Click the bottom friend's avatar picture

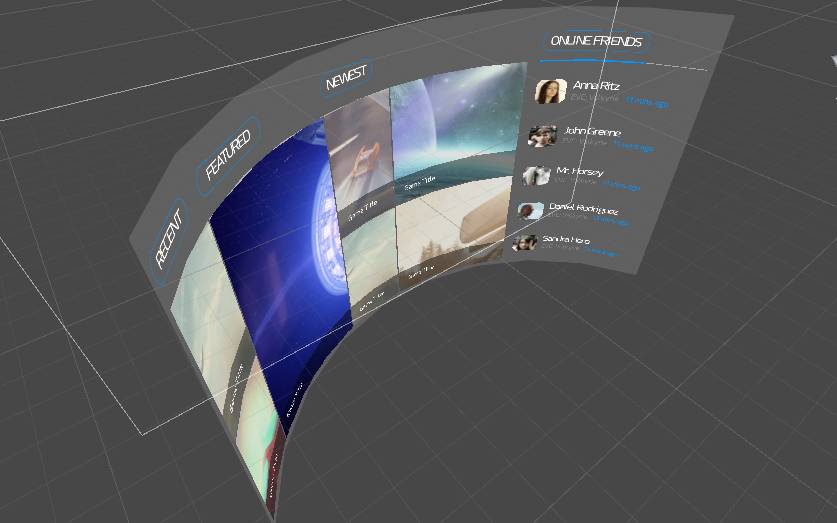(524, 243)
